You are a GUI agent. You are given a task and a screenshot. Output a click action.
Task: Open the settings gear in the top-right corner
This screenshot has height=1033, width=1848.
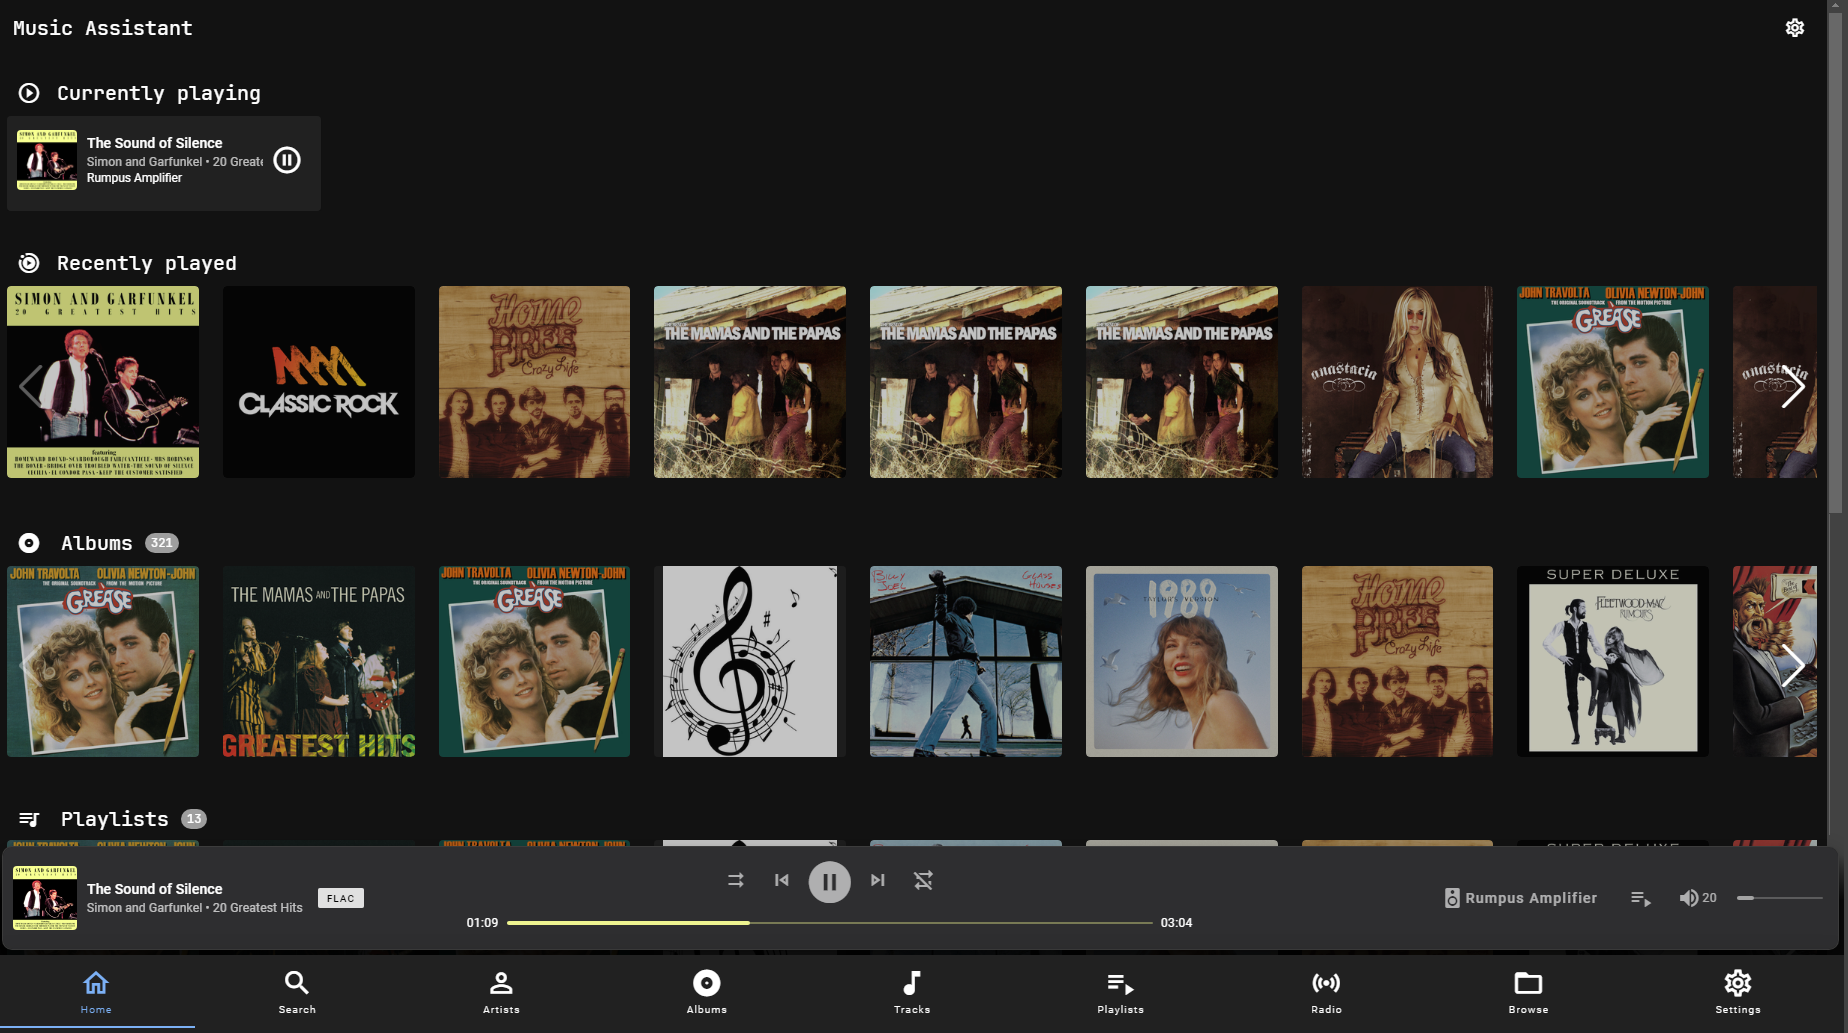point(1794,27)
